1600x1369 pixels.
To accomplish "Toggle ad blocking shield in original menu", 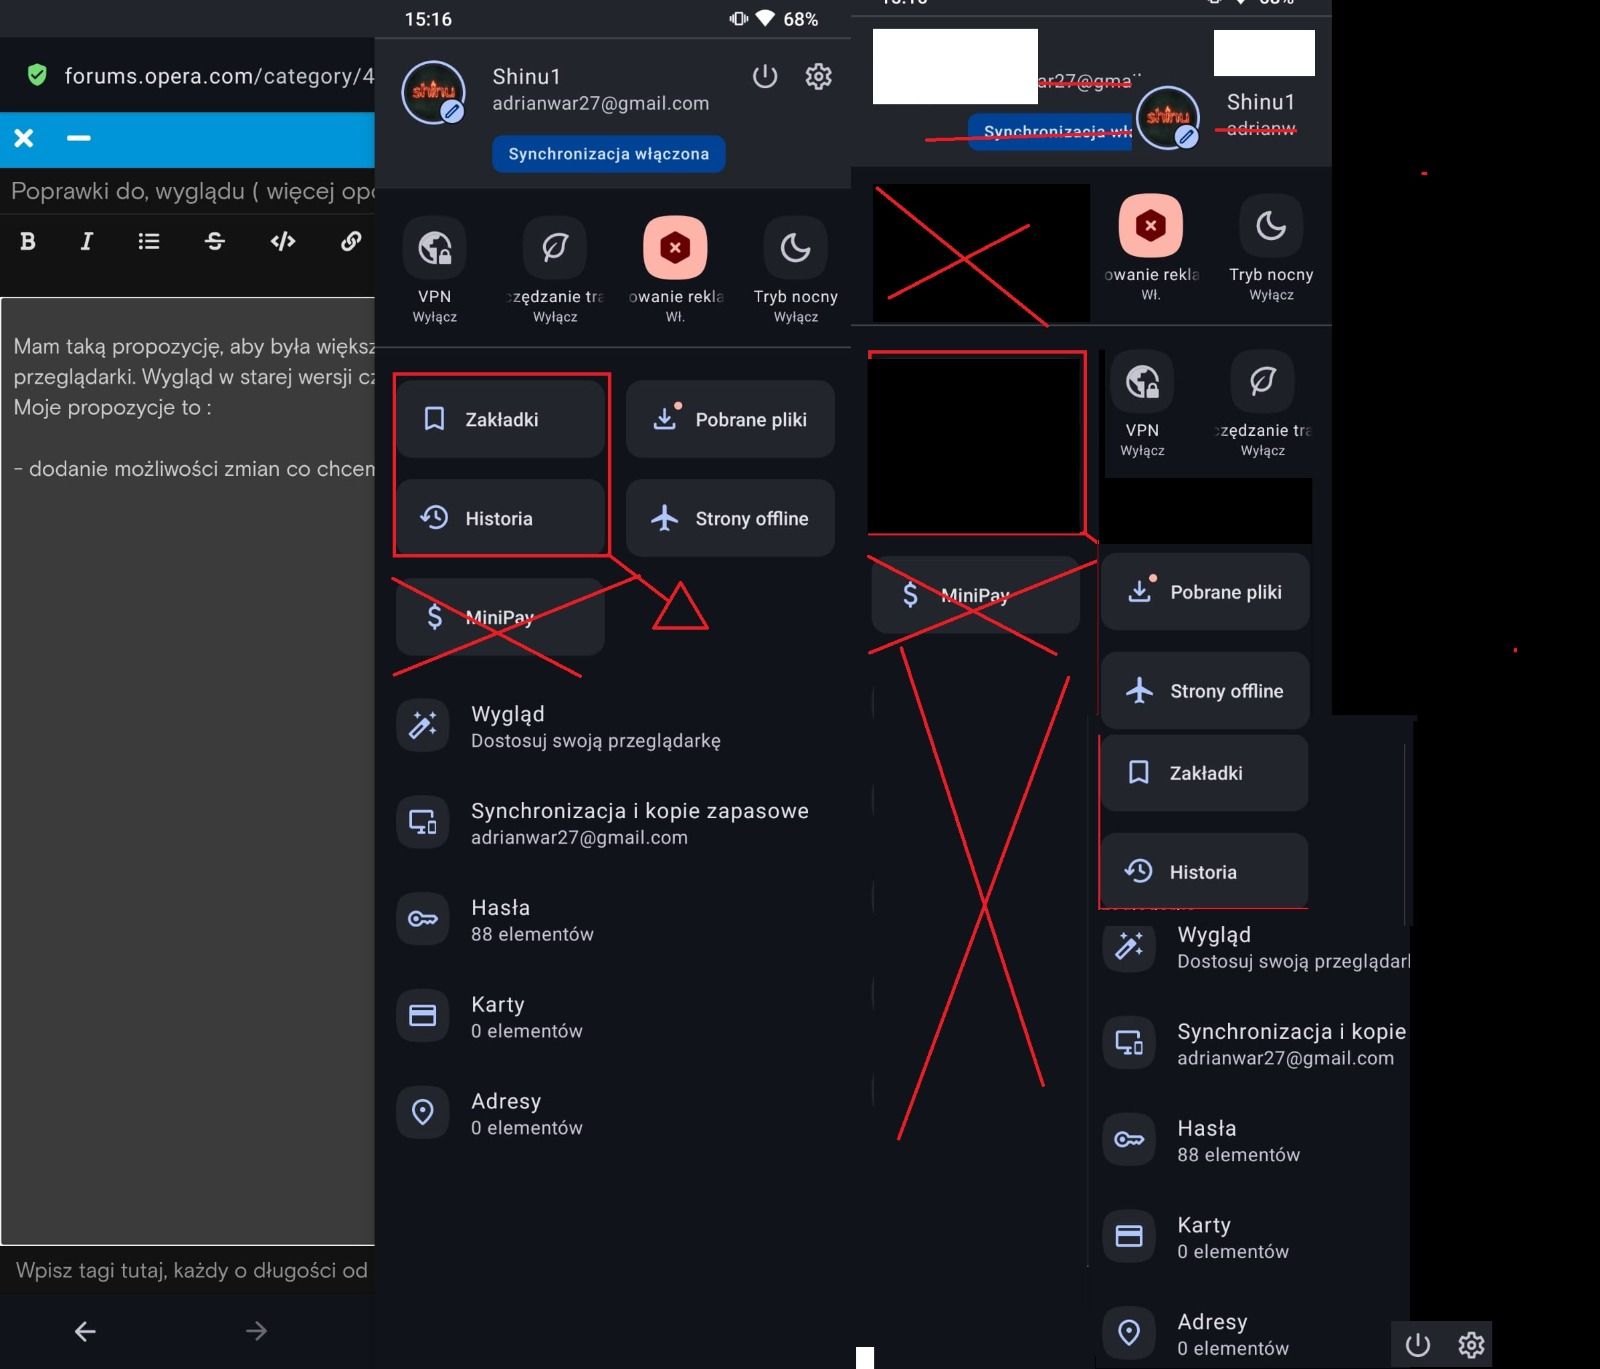I will coord(675,247).
